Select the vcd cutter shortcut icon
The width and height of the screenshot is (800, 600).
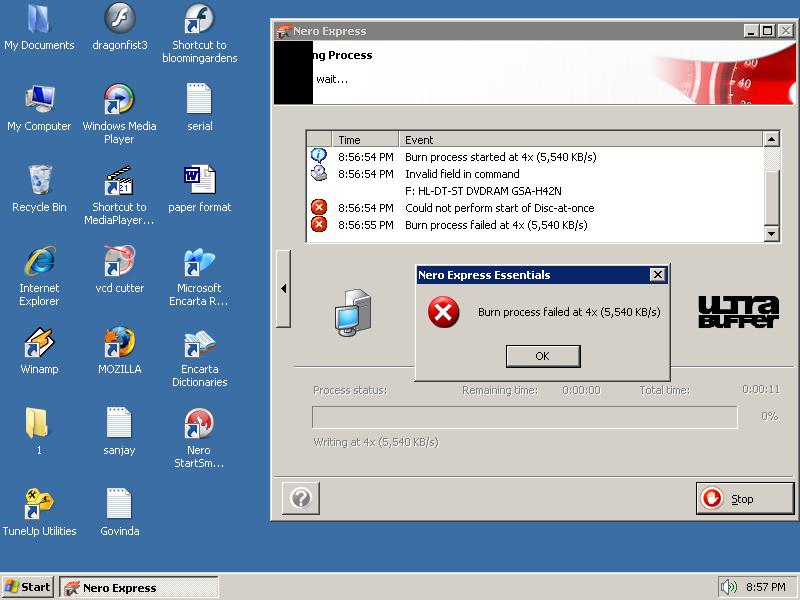pos(119,270)
